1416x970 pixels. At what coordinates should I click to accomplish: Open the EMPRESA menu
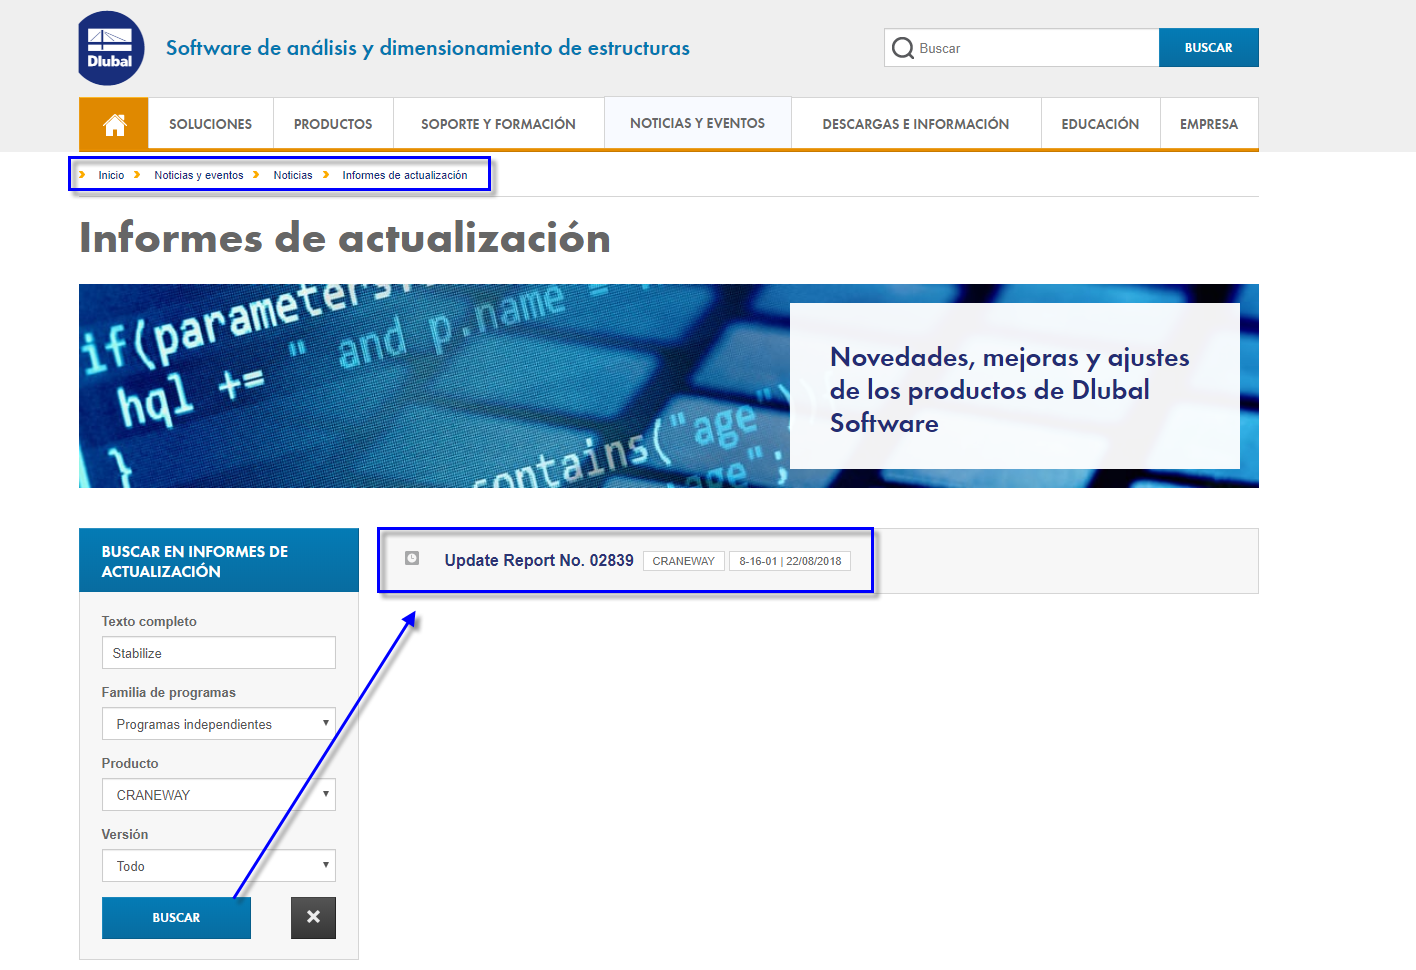[1209, 124]
